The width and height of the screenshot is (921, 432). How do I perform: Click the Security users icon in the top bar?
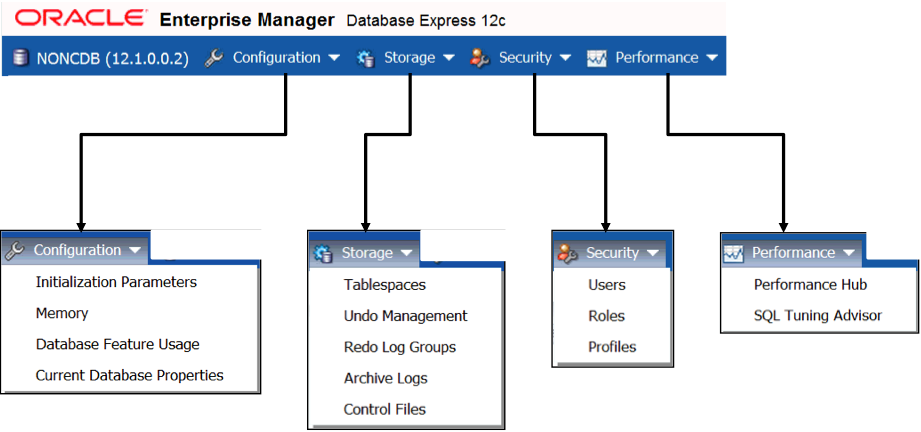point(481,58)
